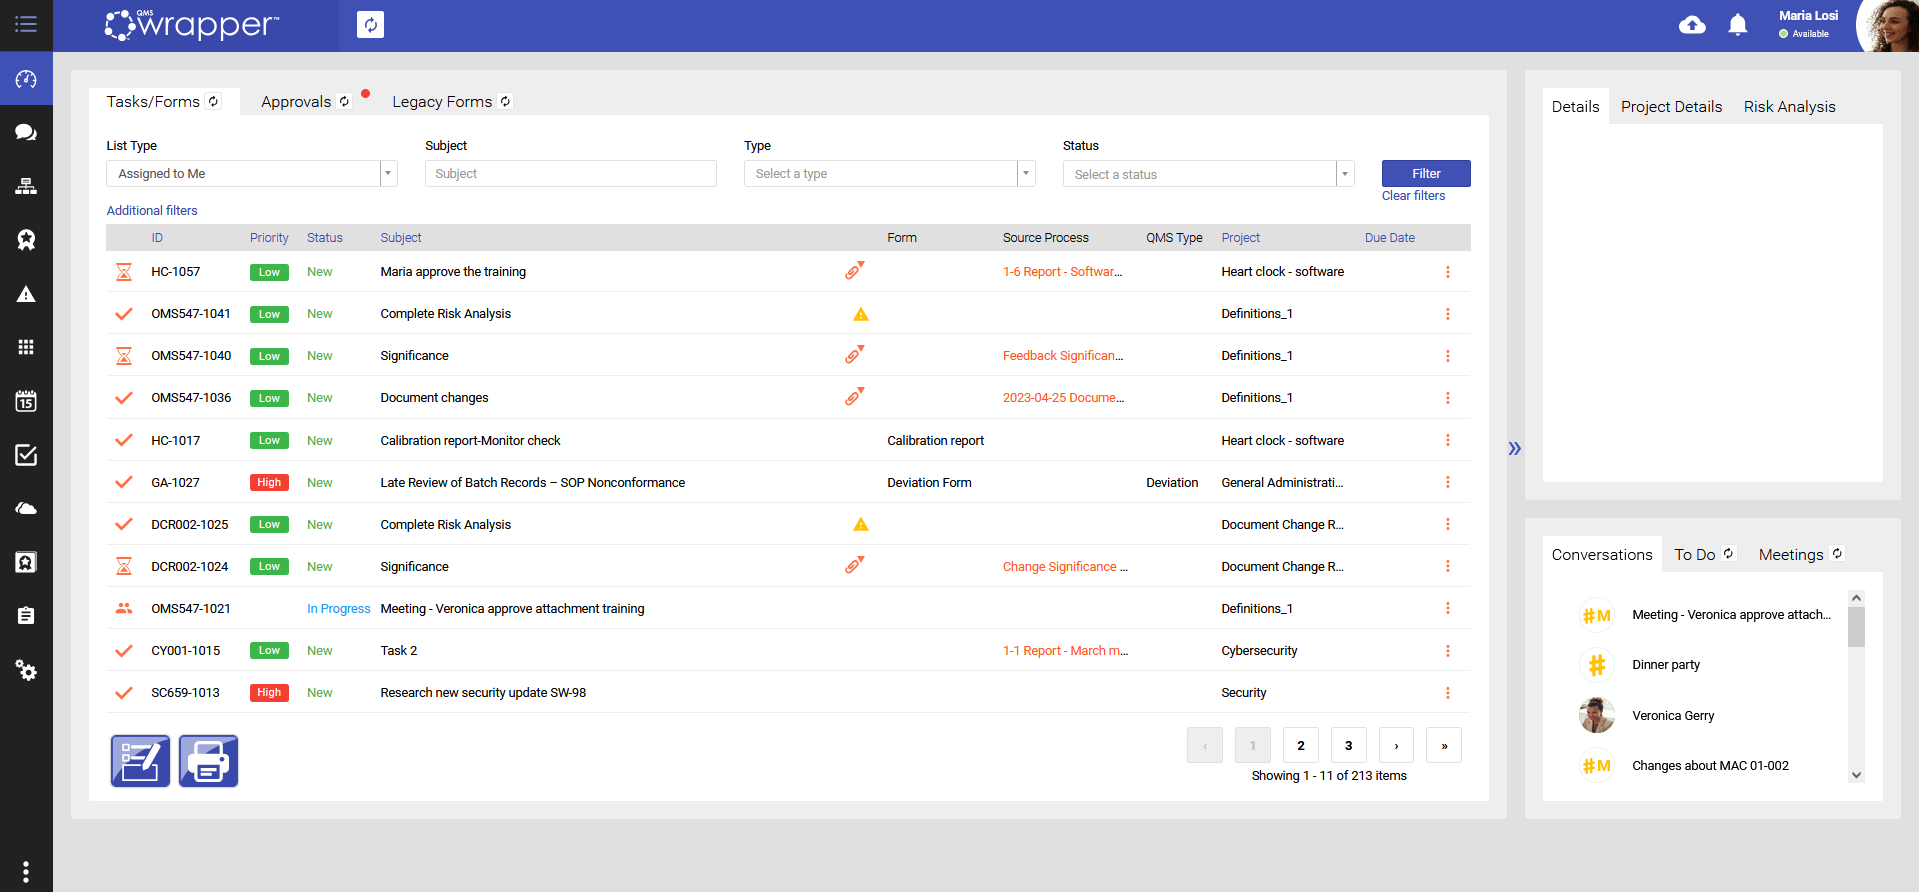The height and width of the screenshot is (892, 1919).
Task: Open row menu dots for SC659-1013
Action: 1447,693
